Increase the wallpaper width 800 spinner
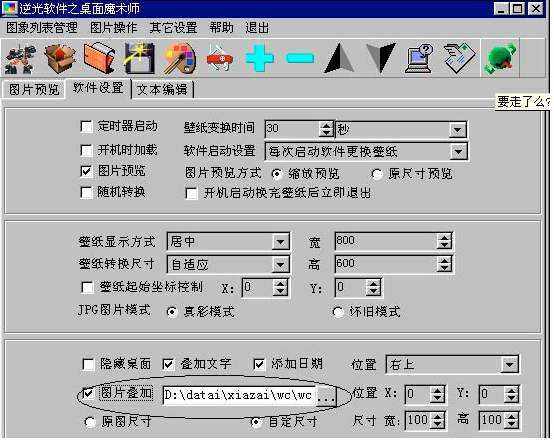Viewport: 554px width, 440px height. (444, 237)
